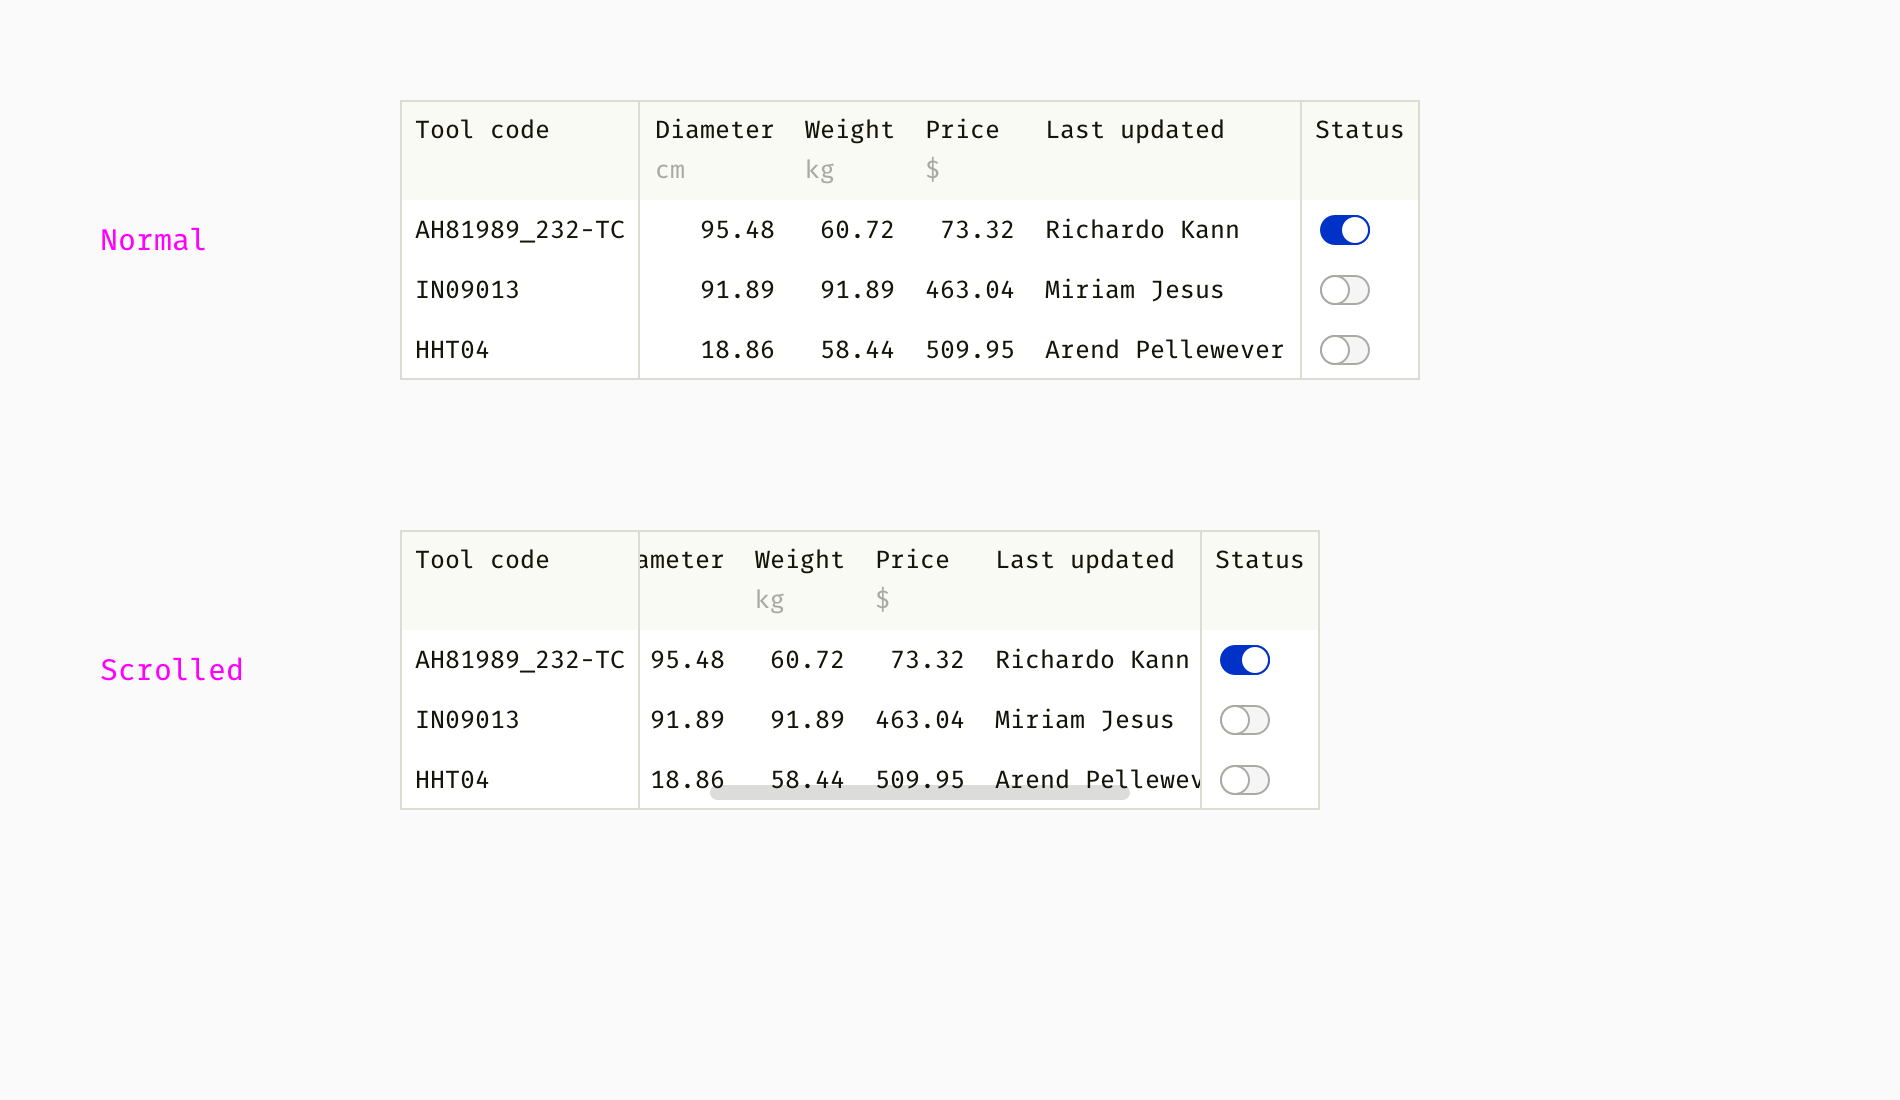The height and width of the screenshot is (1100, 1900).
Task: Disable AH81989_232-TC toggle in Scrolled table
Action: point(1244,660)
